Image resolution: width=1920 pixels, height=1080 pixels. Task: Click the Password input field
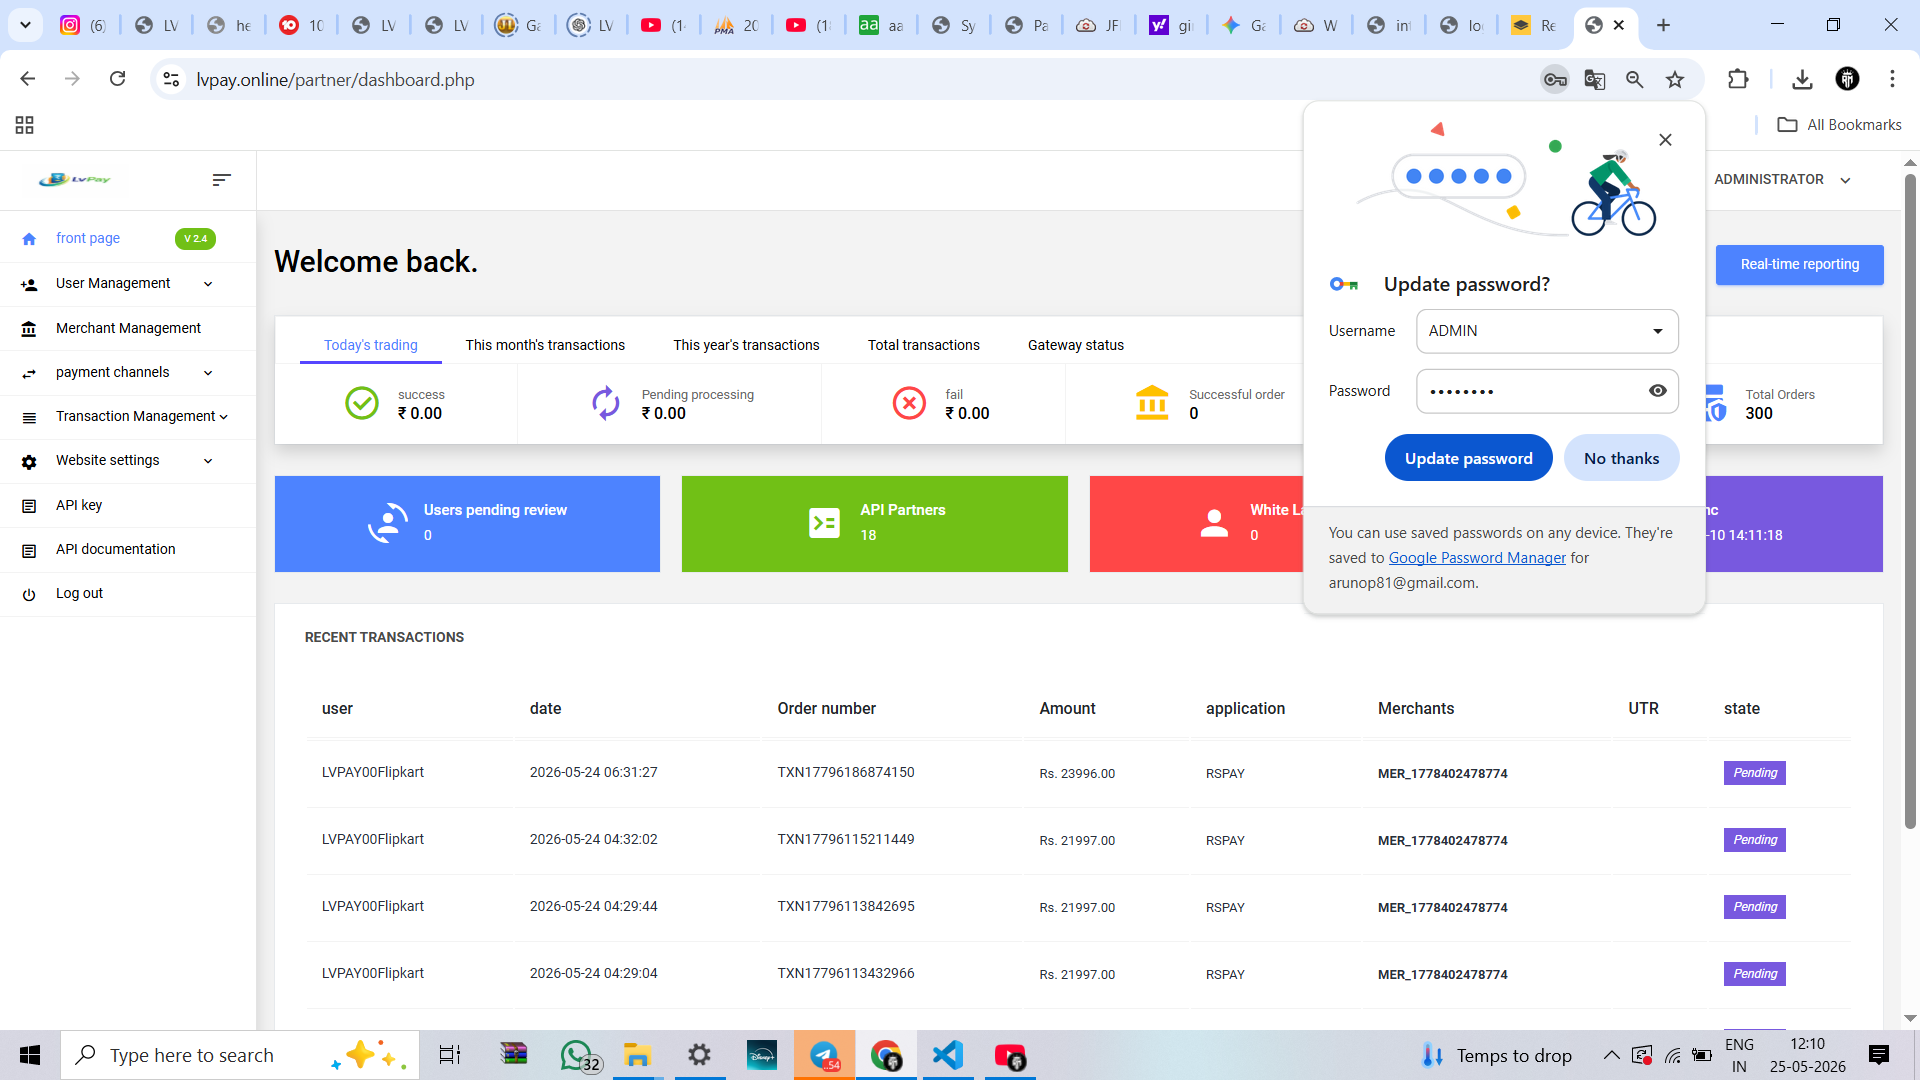tap(1547, 391)
